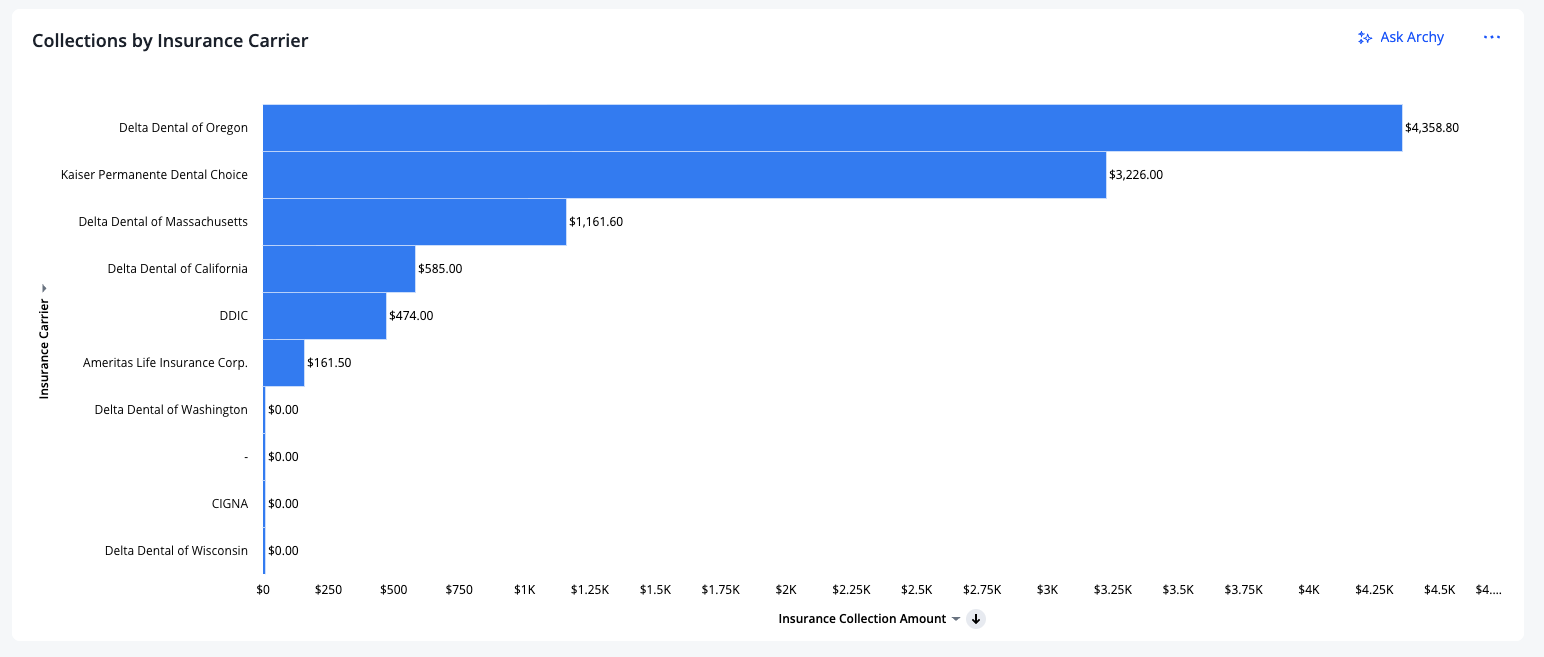
Task: Click the $3,226.00 value label
Action: point(1136,175)
